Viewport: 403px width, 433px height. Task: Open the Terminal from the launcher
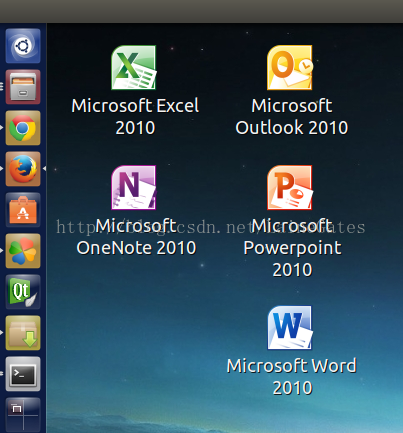click(23, 374)
